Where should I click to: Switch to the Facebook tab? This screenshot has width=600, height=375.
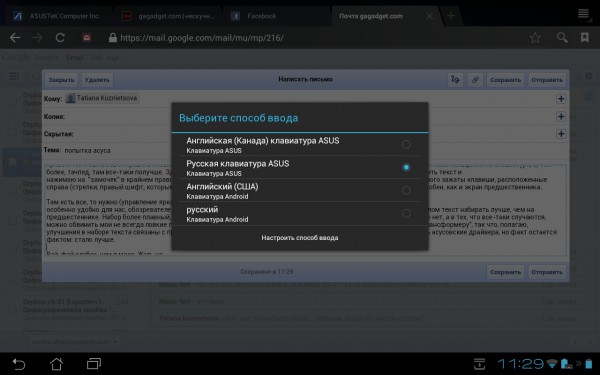pos(277,16)
